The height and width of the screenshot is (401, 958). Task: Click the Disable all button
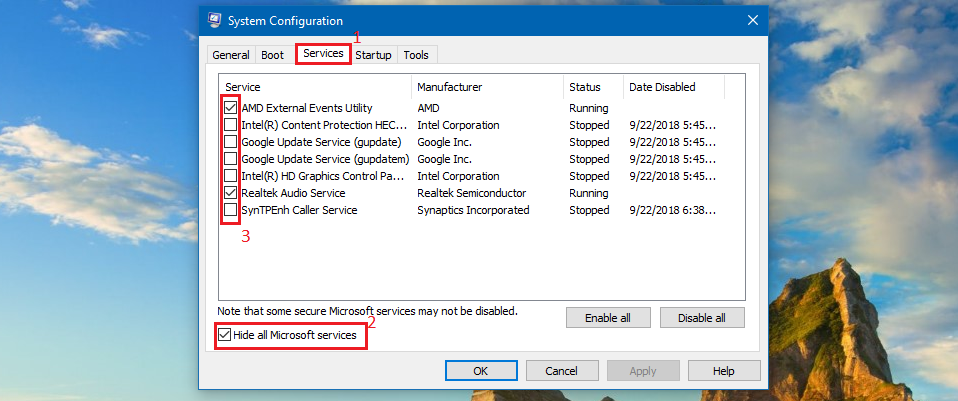702,318
